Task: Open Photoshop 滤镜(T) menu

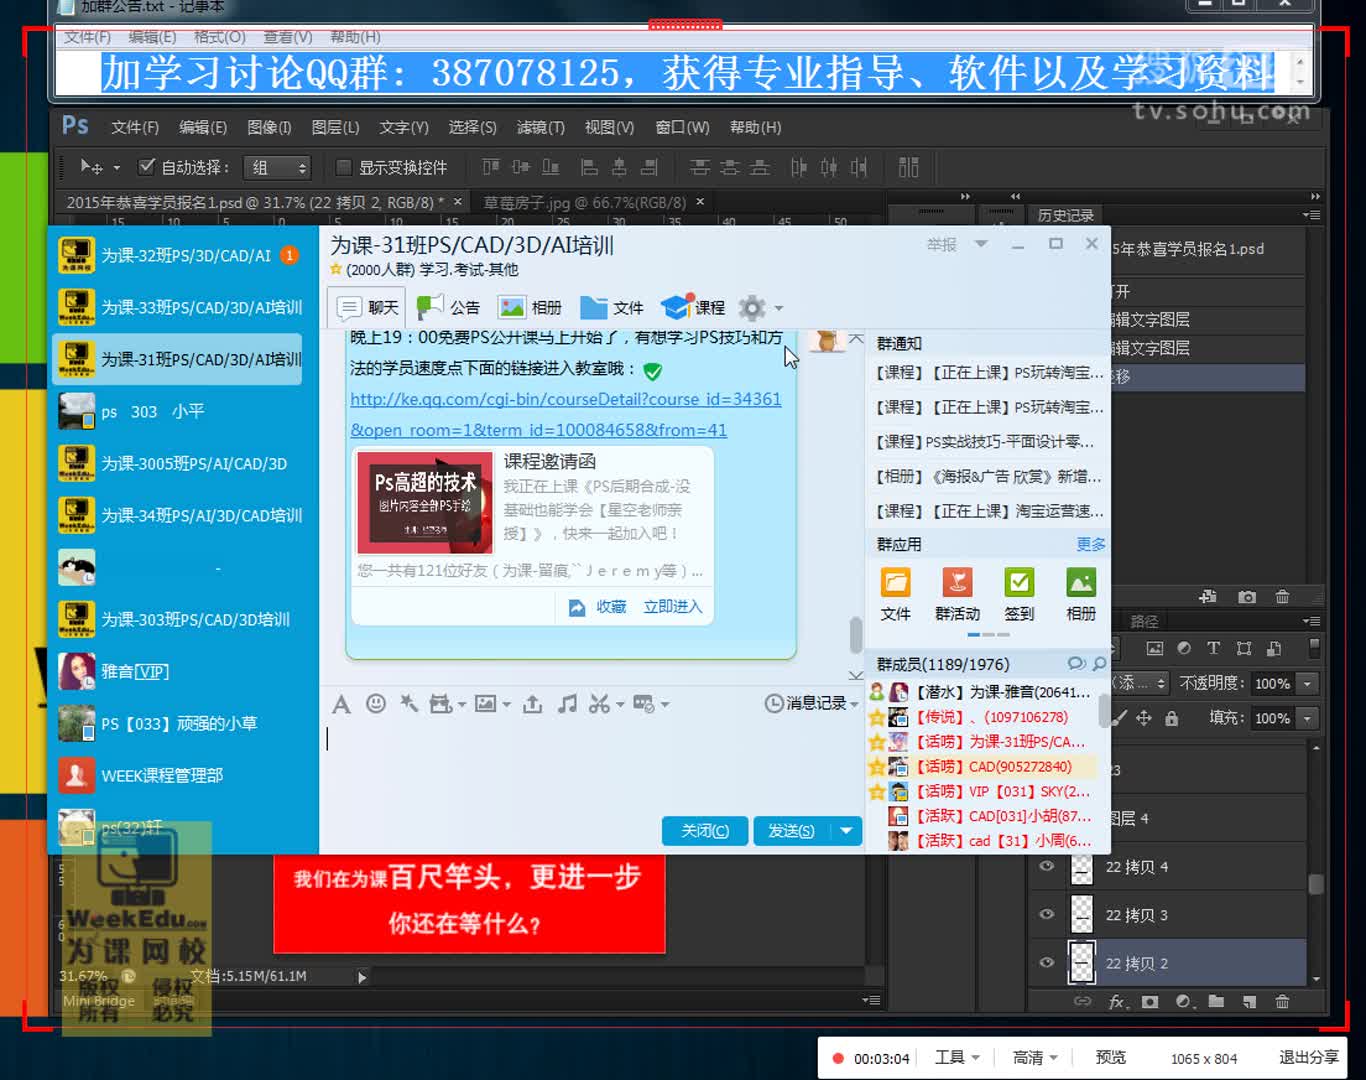Action: [x=541, y=127]
